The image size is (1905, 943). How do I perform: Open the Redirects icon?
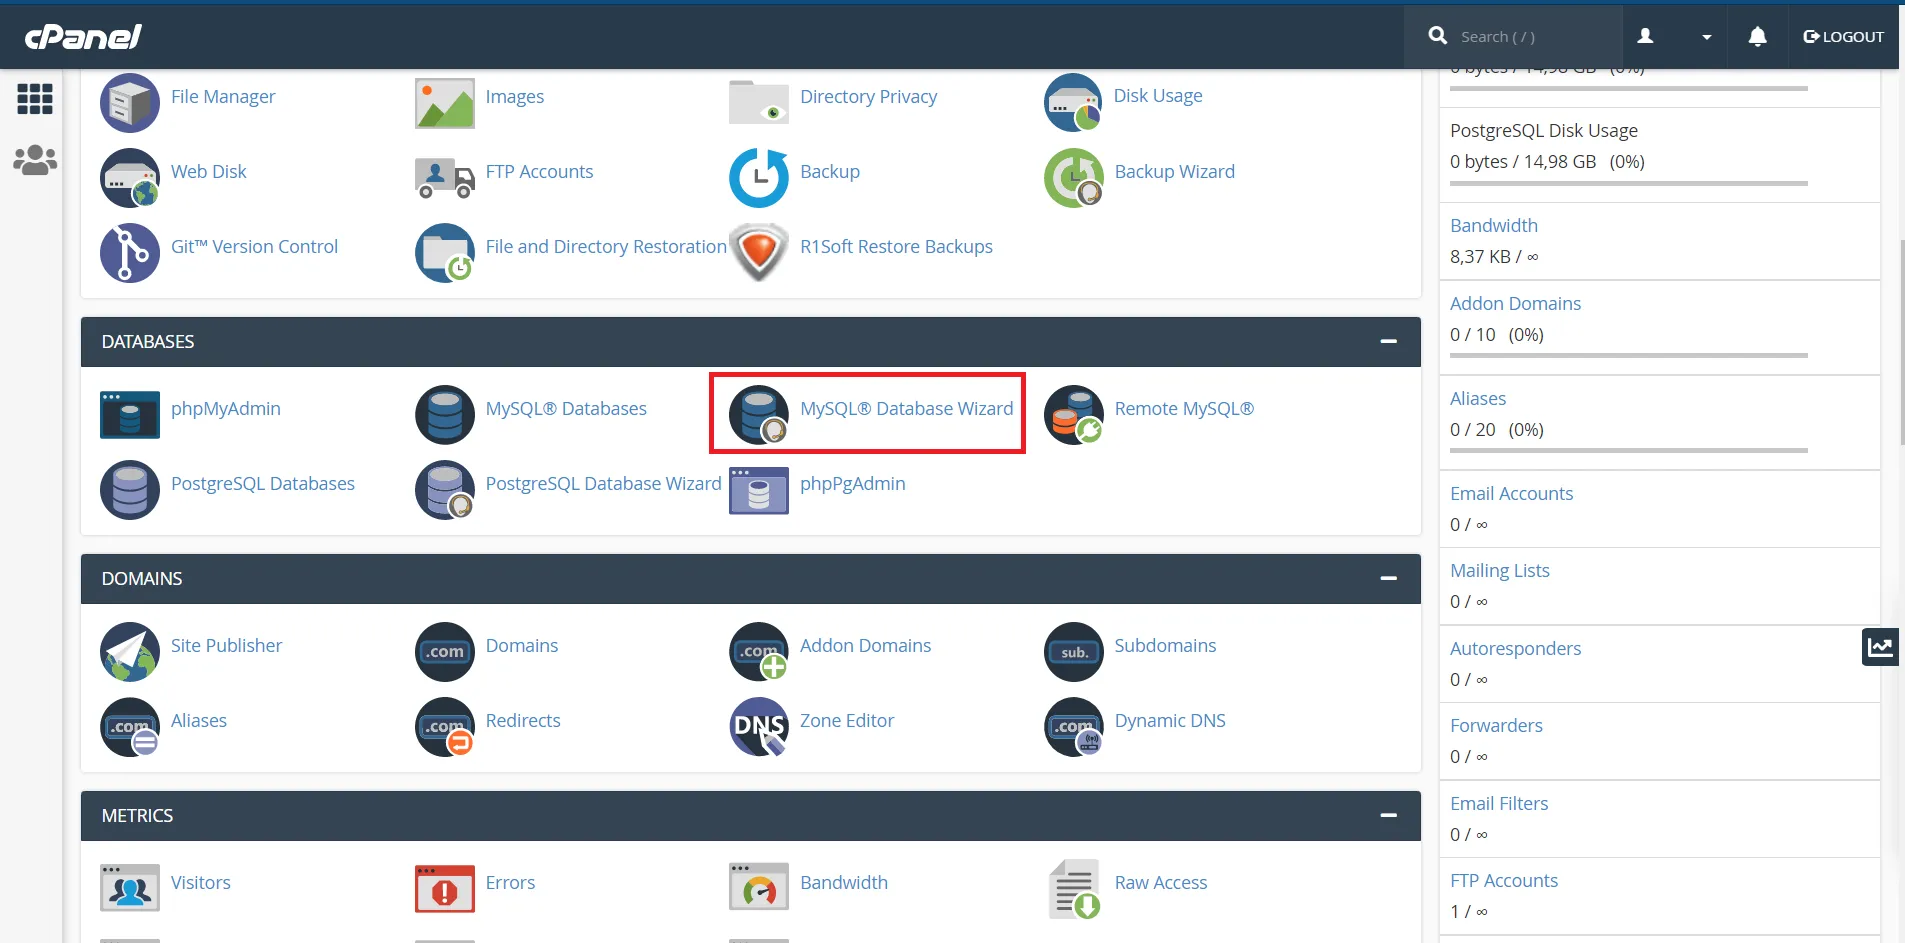click(445, 726)
